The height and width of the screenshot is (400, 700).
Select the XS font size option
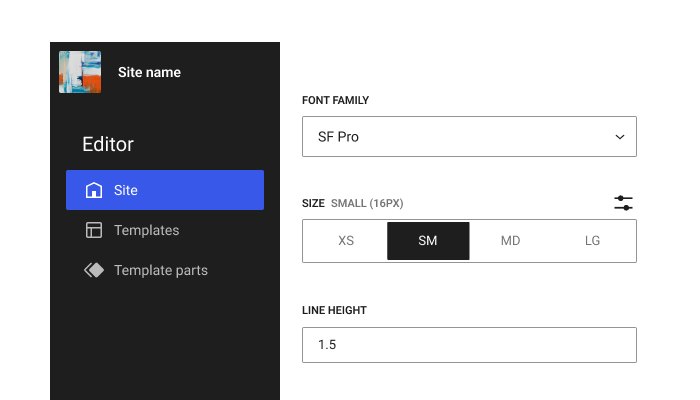pyautogui.click(x=345, y=241)
